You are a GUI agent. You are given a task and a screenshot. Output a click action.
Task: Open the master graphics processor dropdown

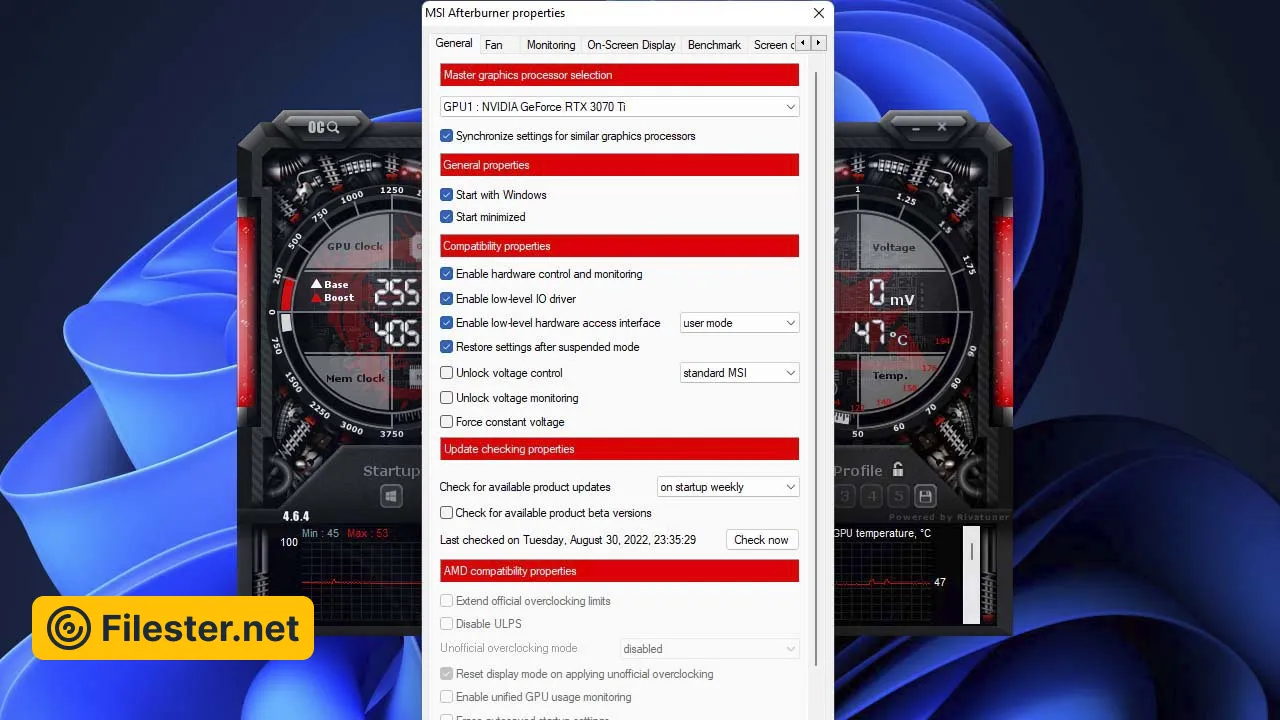pos(619,107)
